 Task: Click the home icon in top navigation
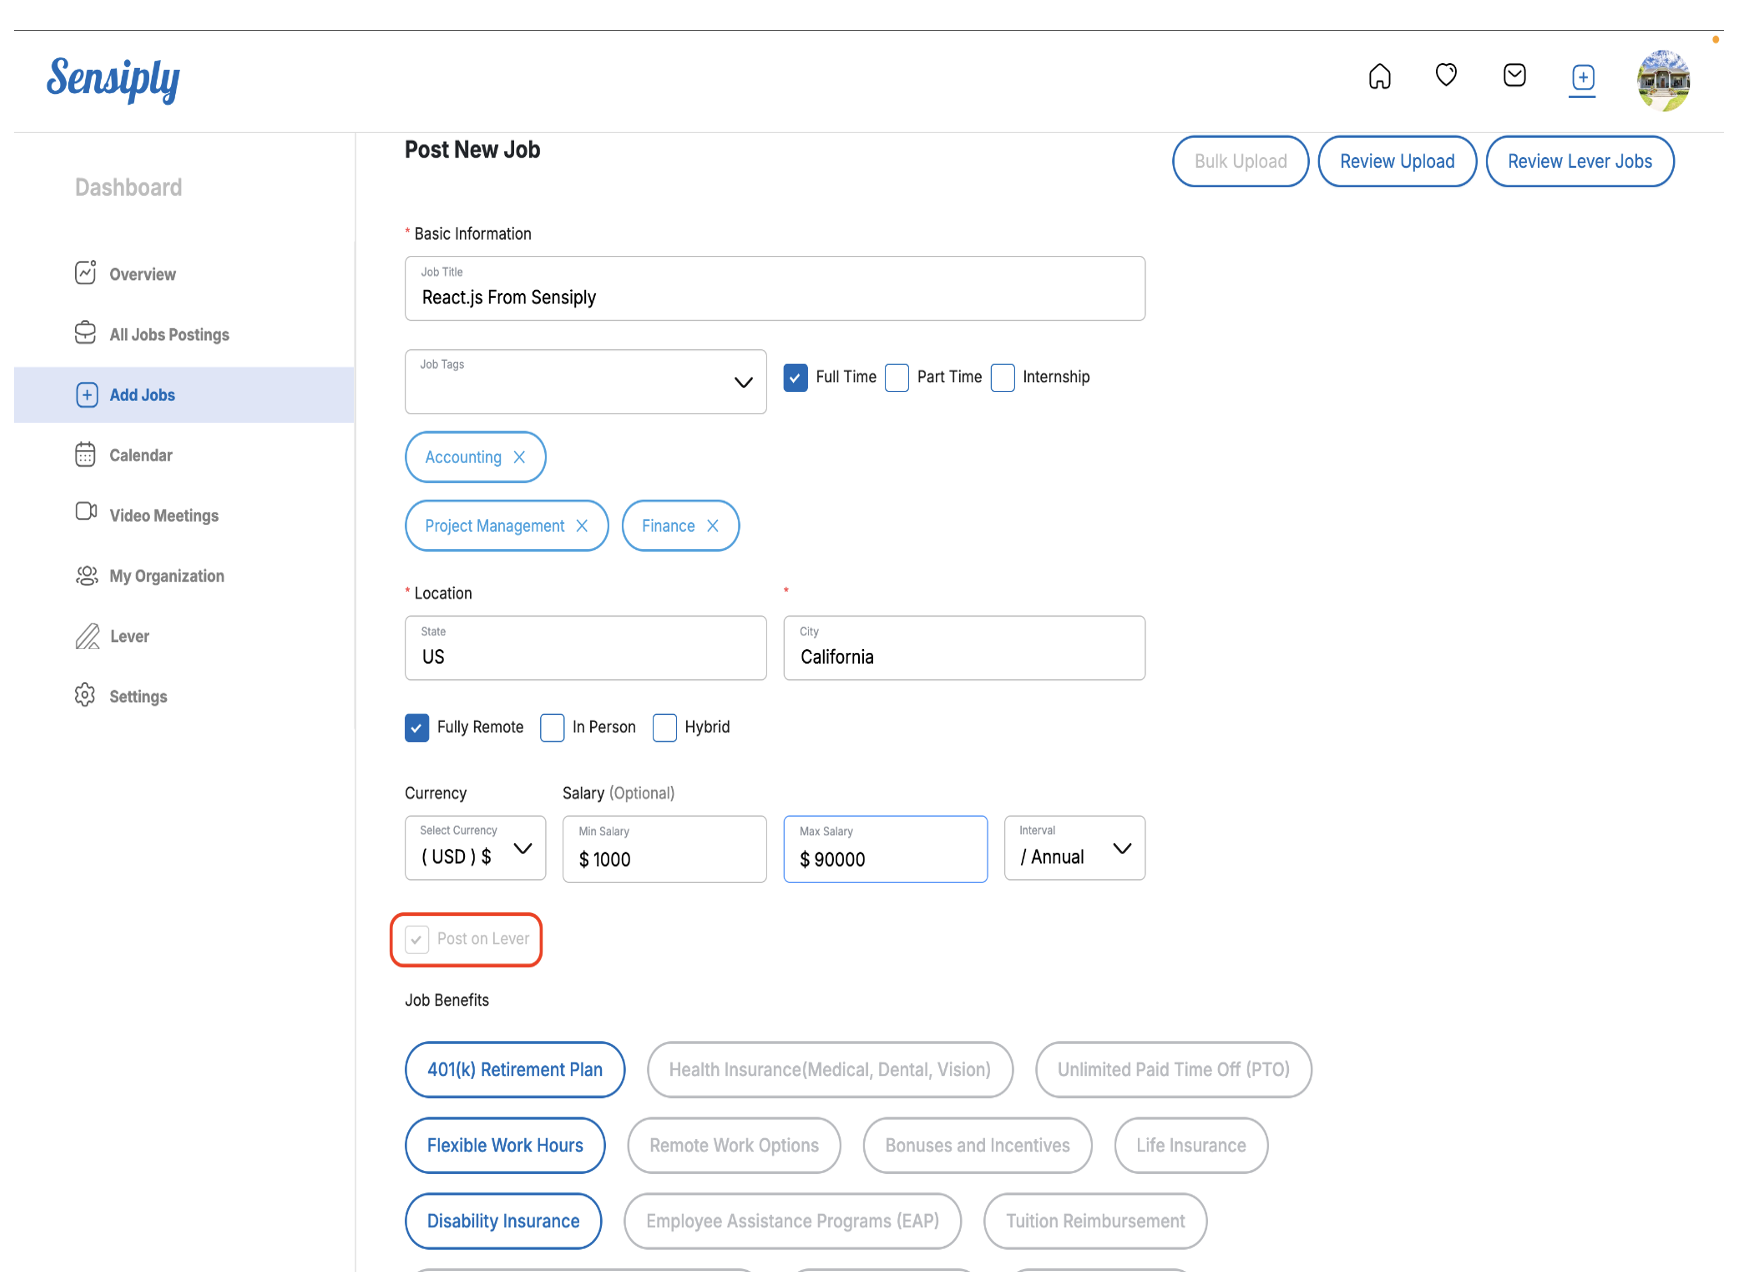[1379, 76]
